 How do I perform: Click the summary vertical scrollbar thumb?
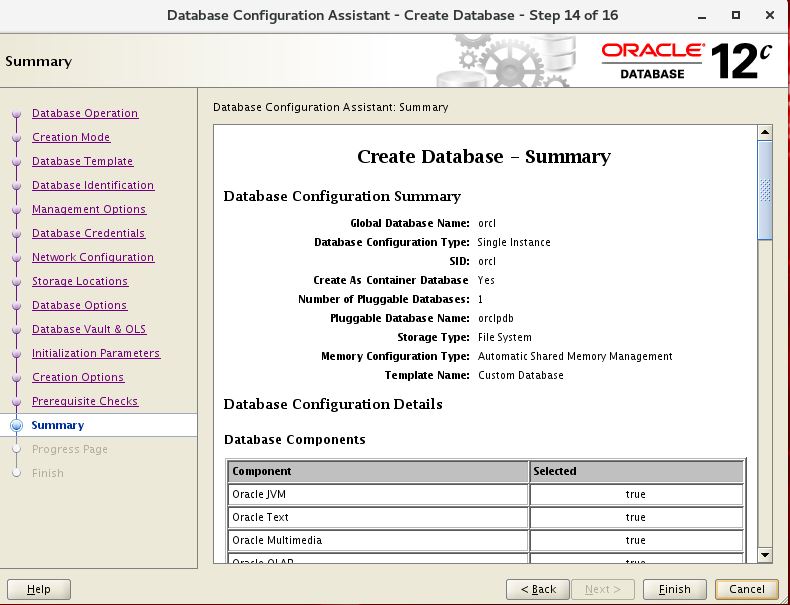click(765, 190)
